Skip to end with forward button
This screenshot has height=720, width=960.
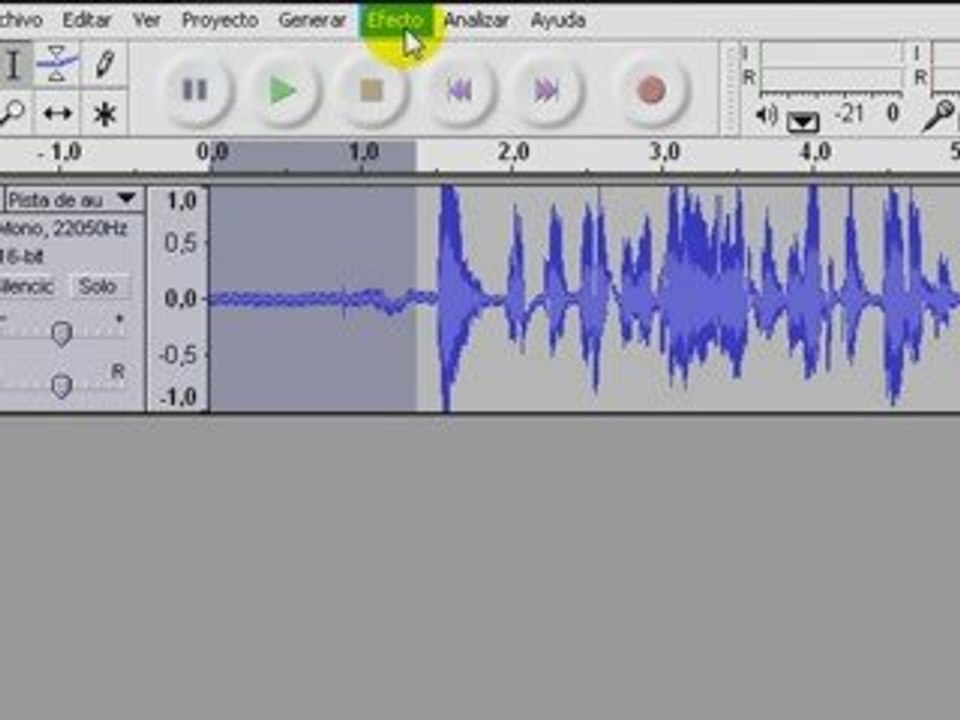tap(546, 90)
